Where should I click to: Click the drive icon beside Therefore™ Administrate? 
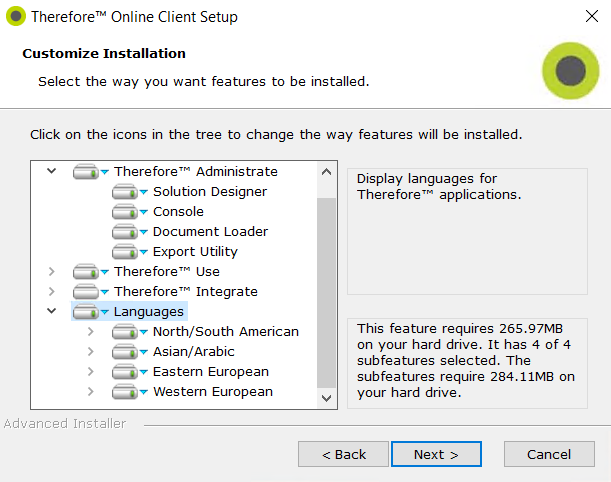tap(86, 171)
